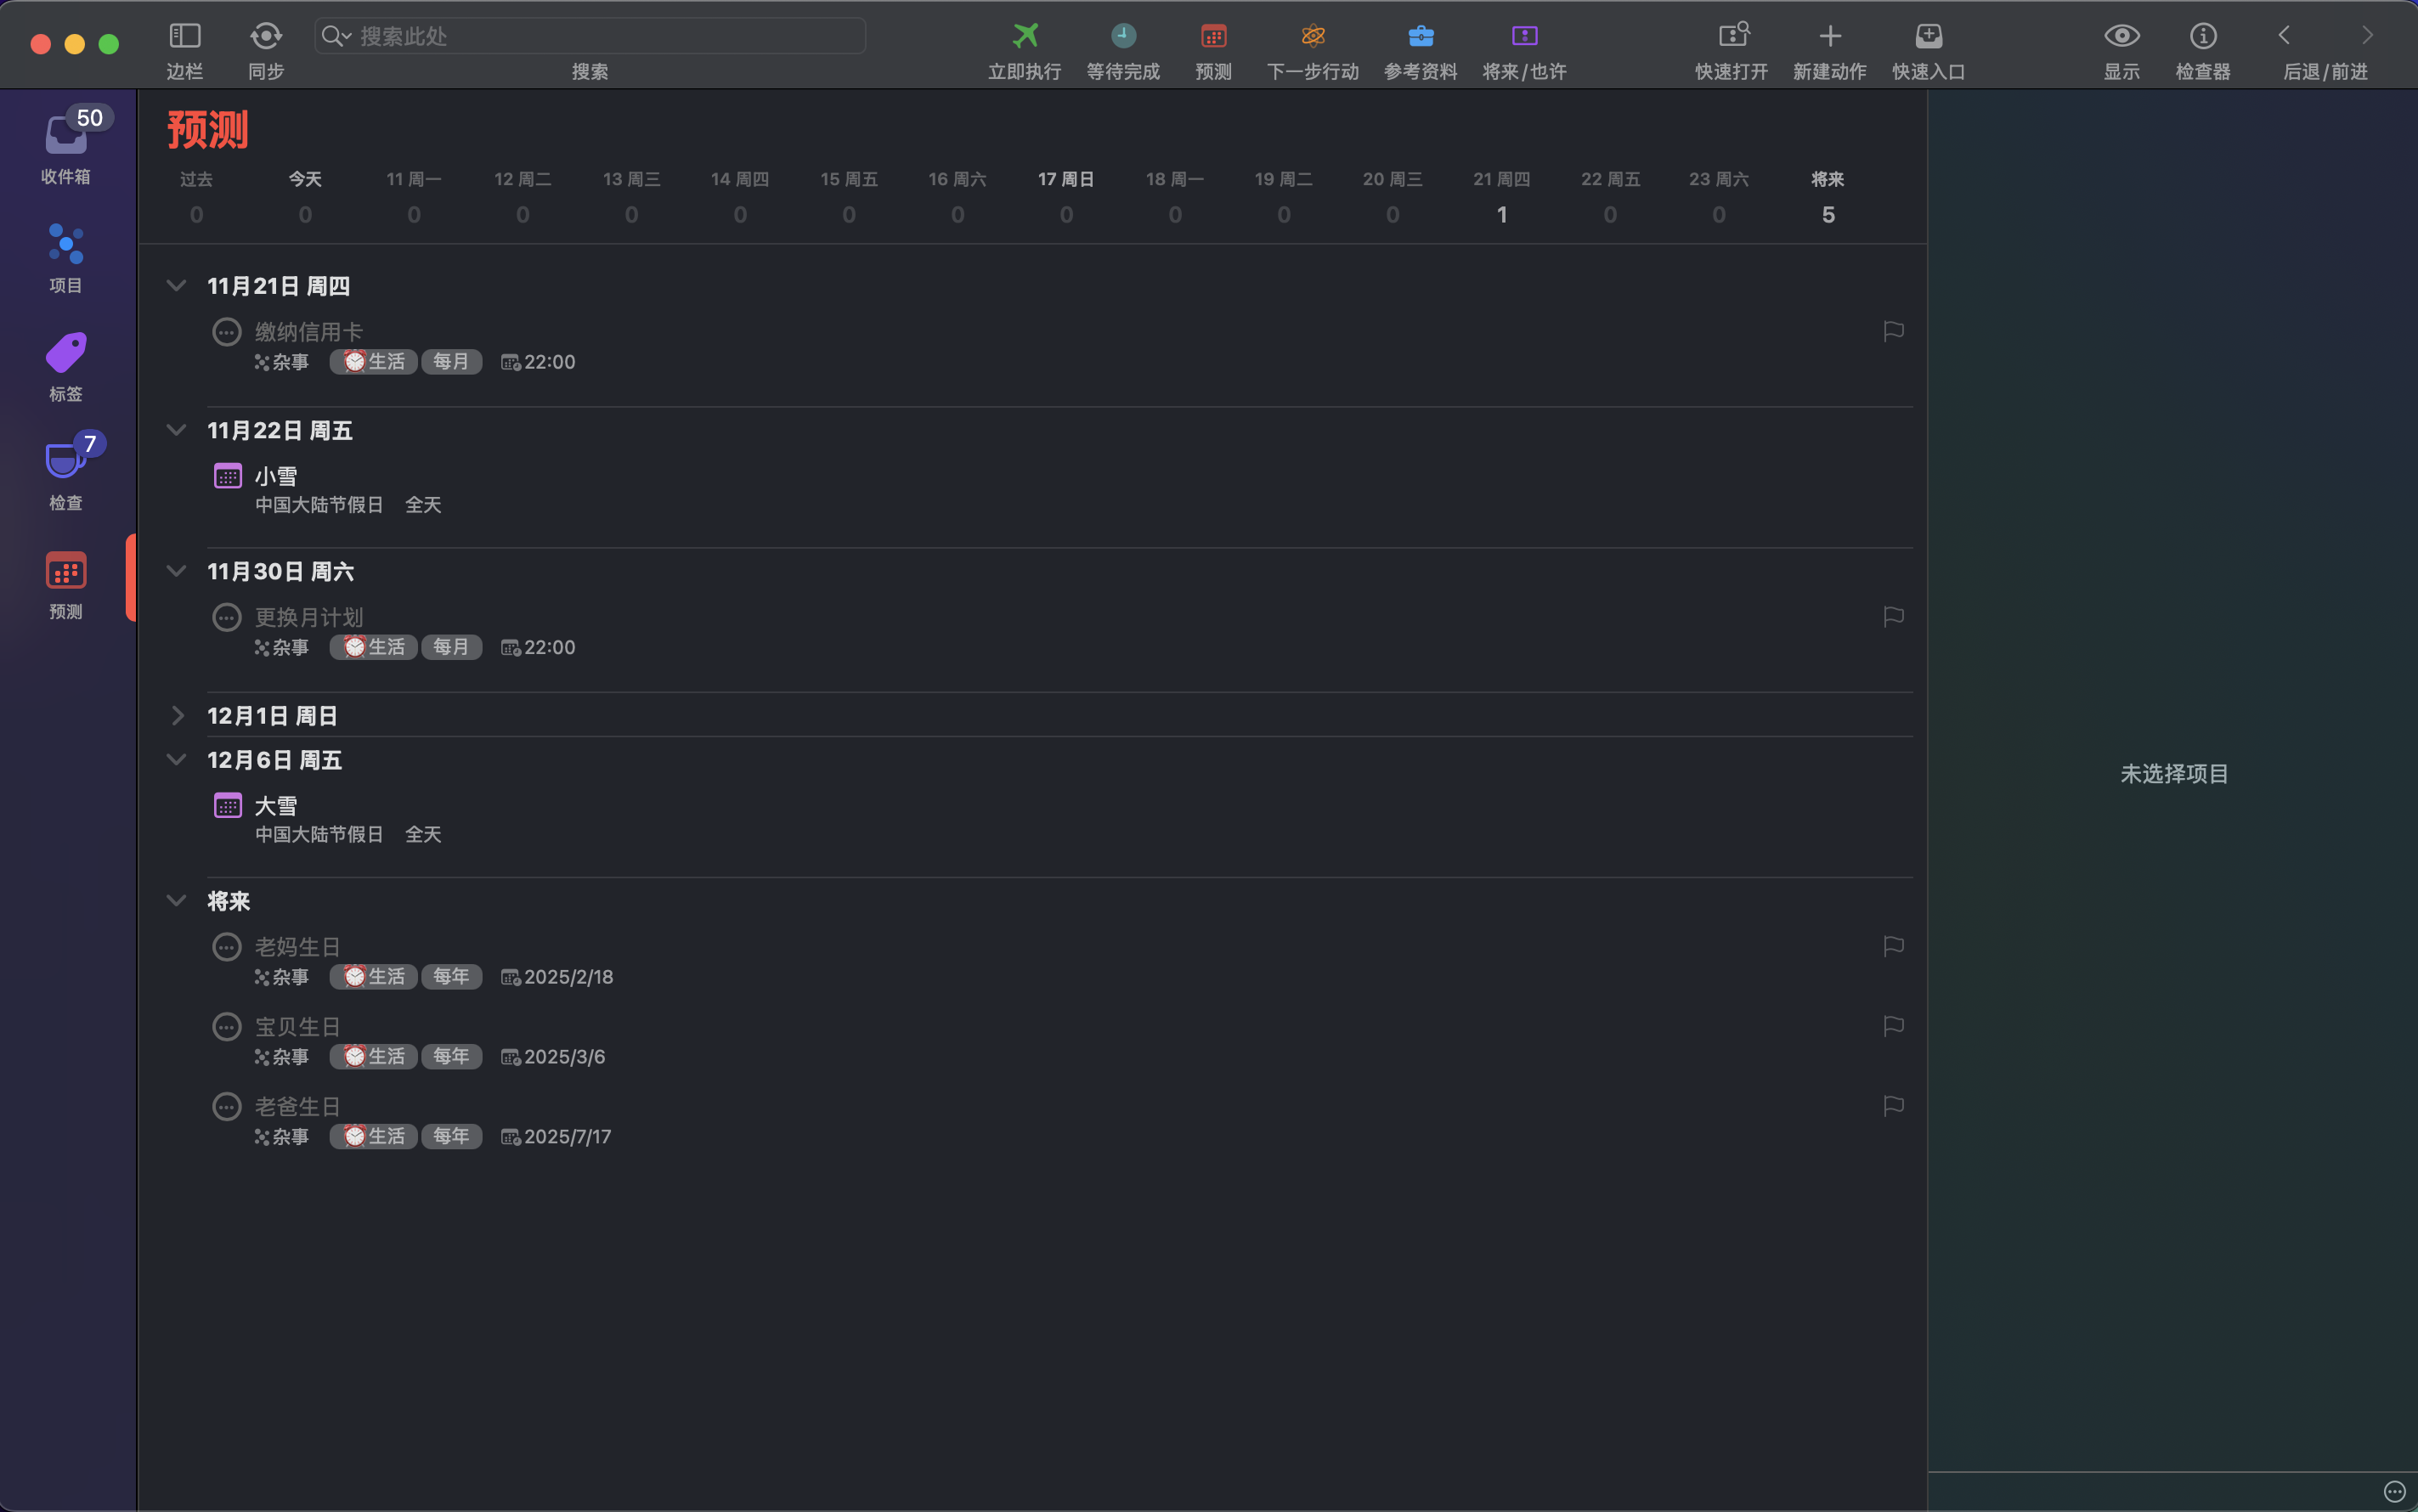Select 预测 forecast in sidebar
The height and width of the screenshot is (1512, 2418).
click(x=66, y=585)
